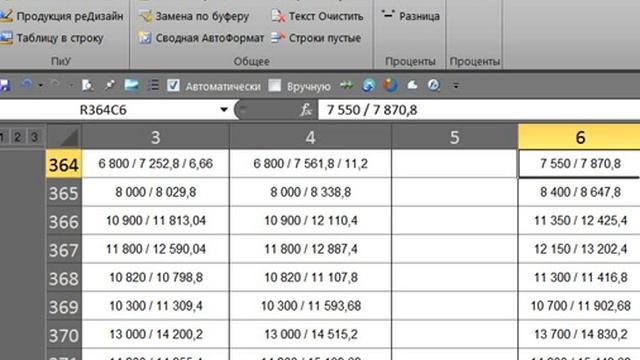The height and width of the screenshot is (360, 640).
Task: Click the green double arrows icon
Action: [347, 85]
